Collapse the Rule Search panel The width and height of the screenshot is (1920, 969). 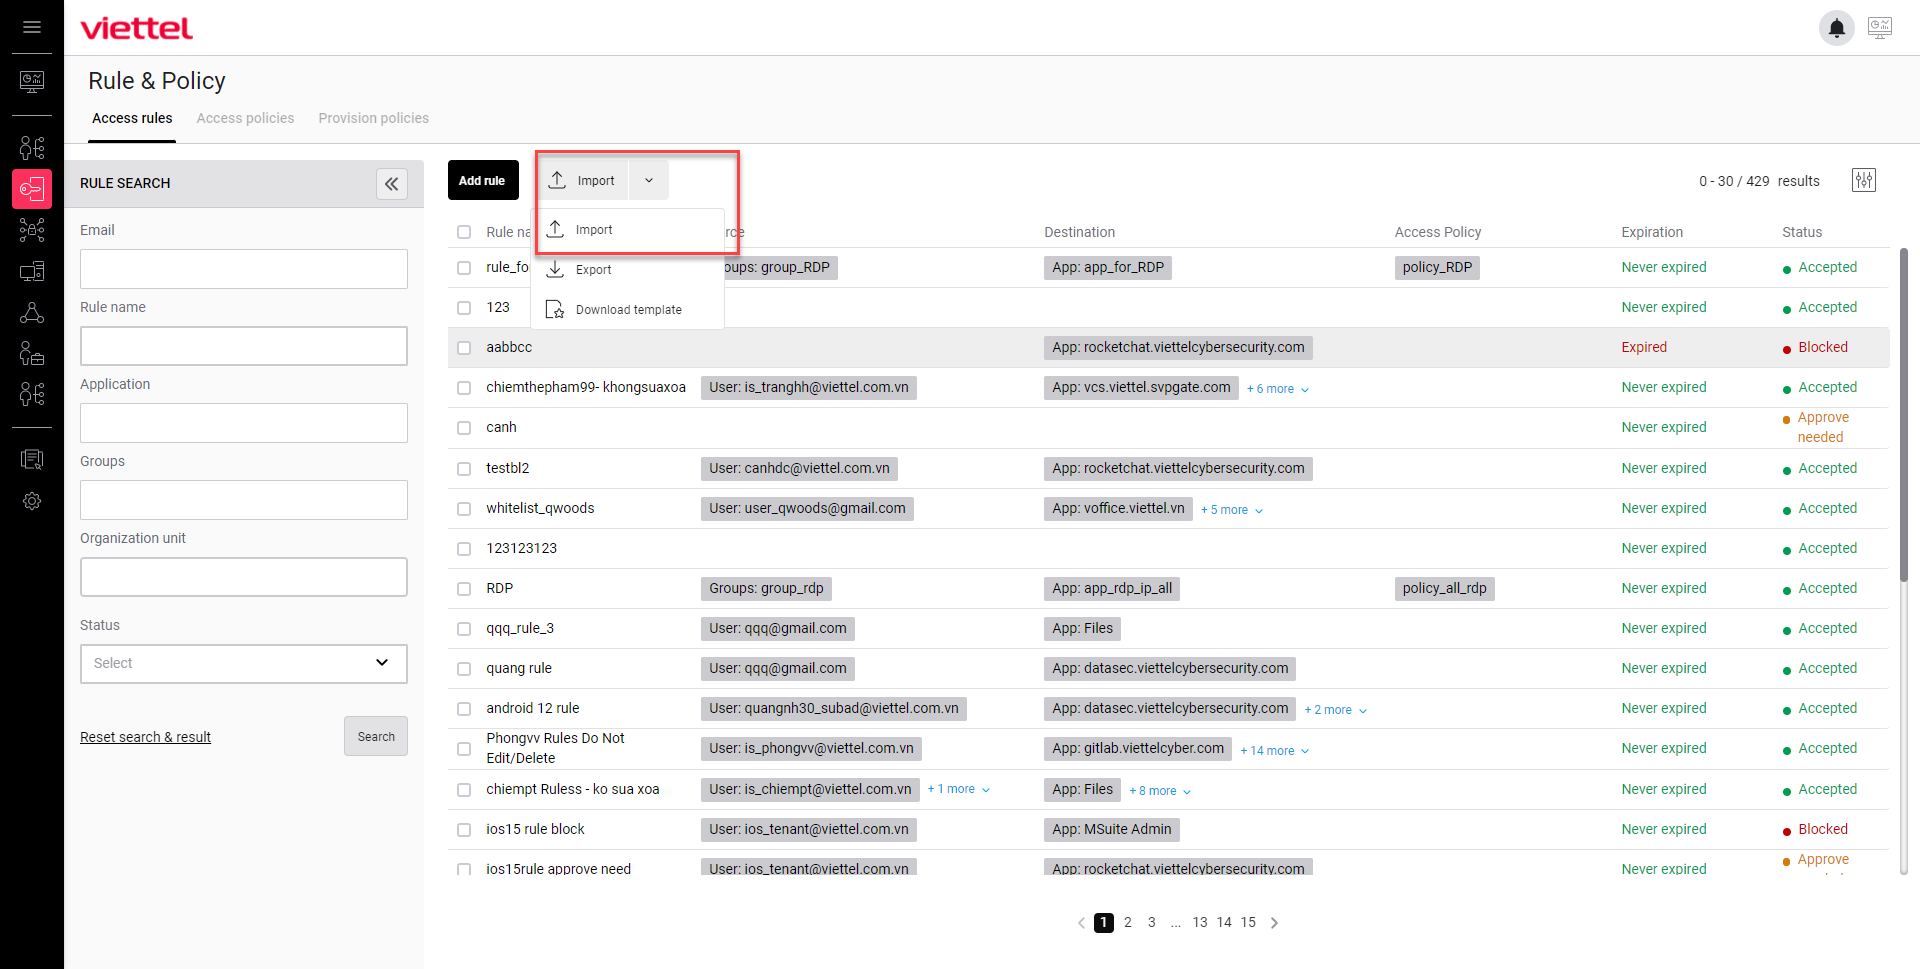[x=392, y=184]
